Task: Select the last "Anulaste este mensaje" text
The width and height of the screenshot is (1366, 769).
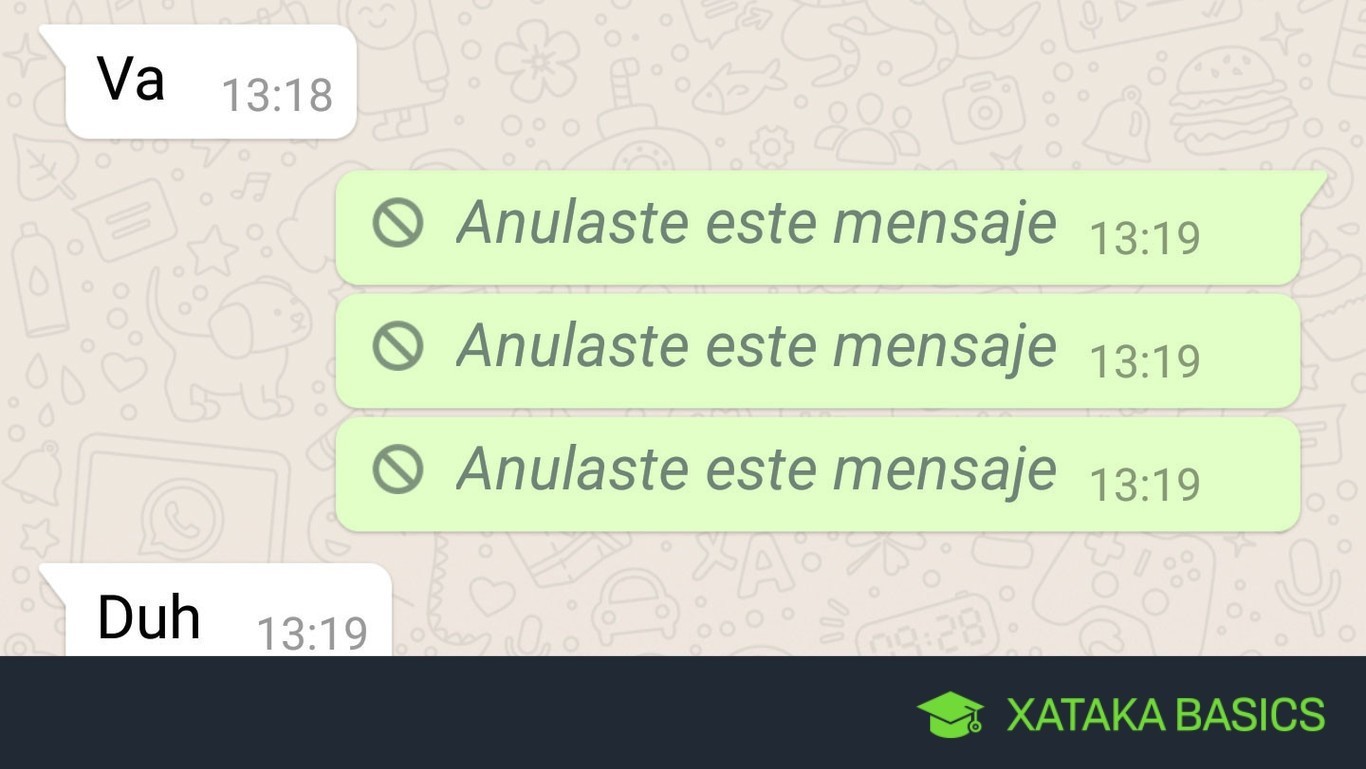Action: (756, 469)
